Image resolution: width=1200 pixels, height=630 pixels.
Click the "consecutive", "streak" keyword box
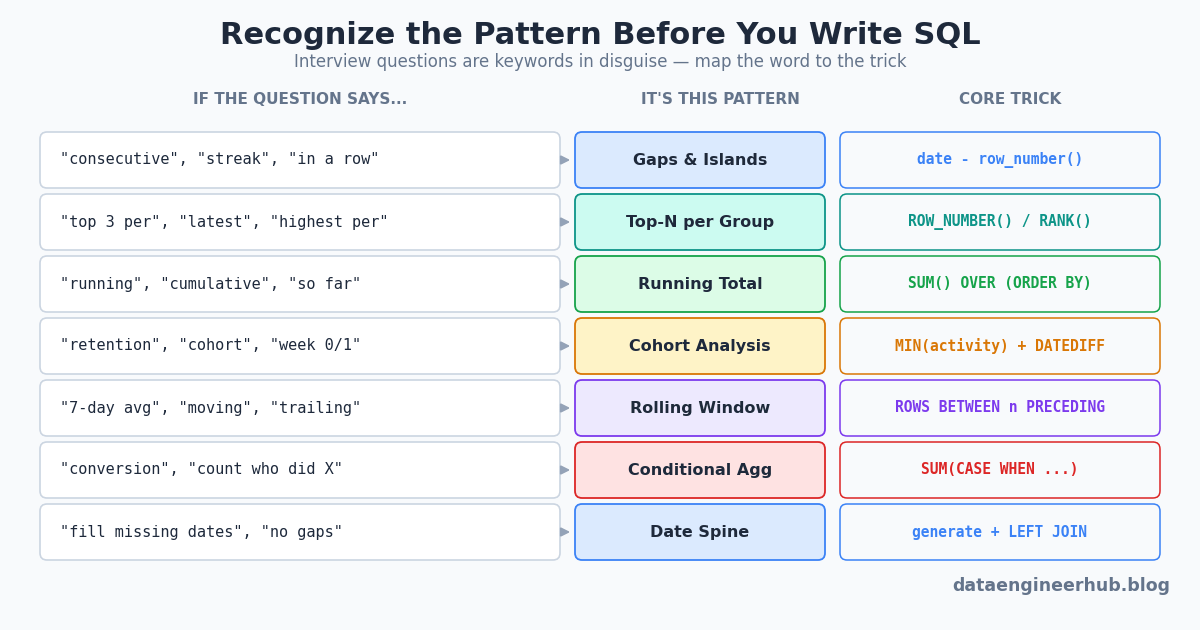click(x=300, y=160)
